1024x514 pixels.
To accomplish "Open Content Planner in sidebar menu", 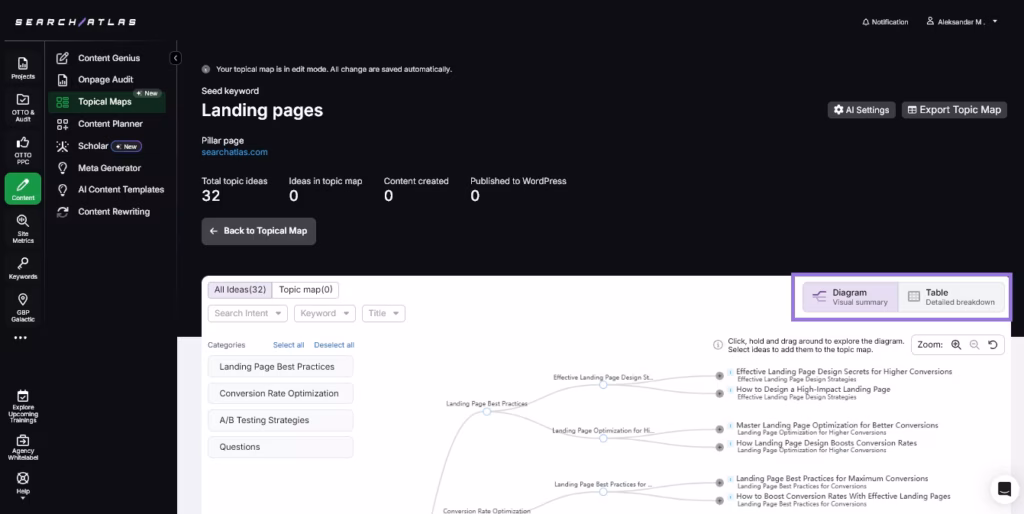I will (110, 124).
